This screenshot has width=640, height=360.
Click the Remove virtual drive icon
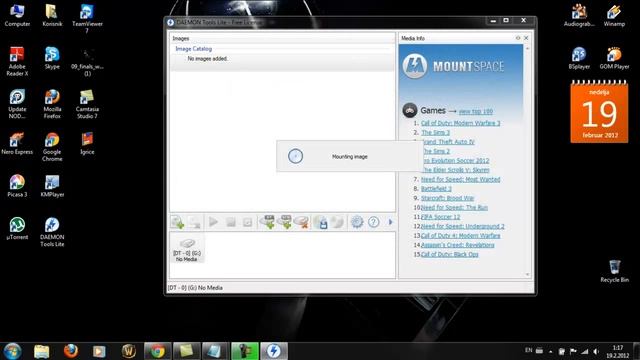pos(302,222)
